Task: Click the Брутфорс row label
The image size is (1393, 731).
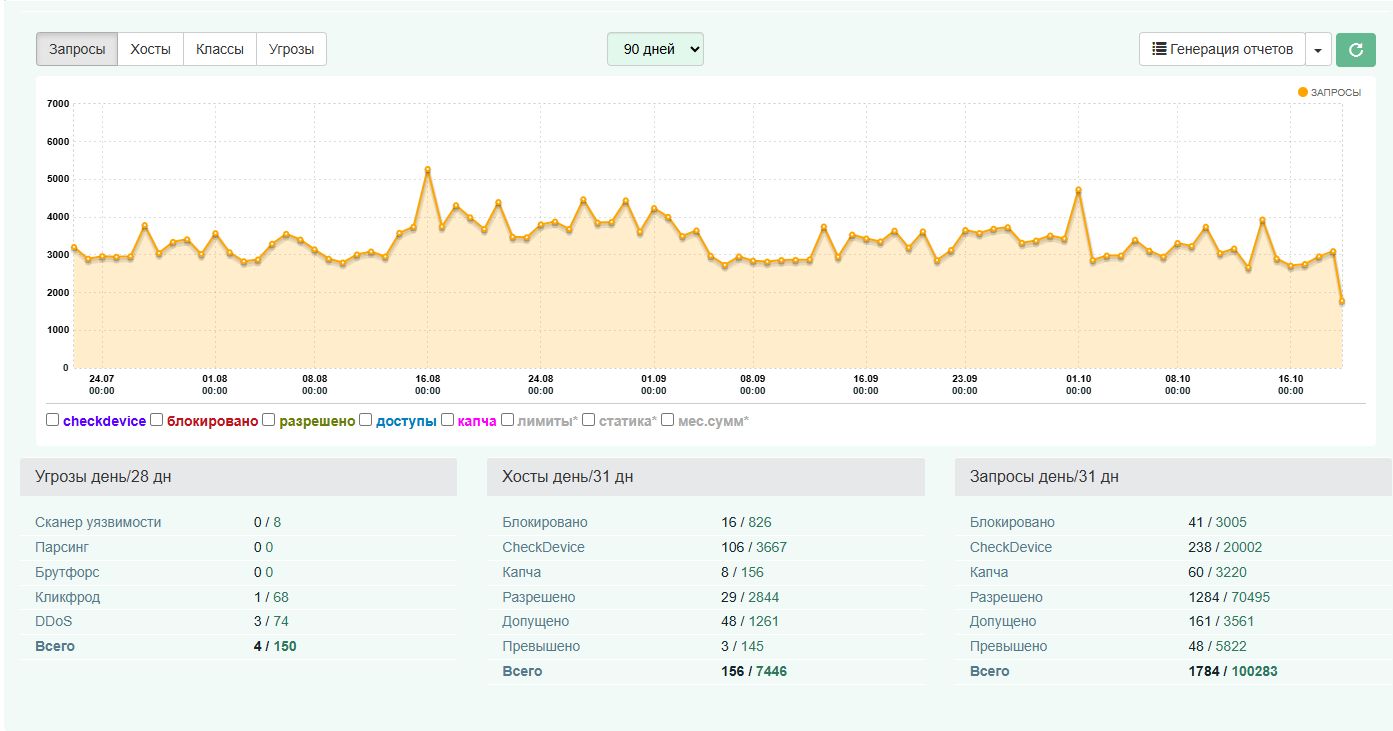Action: click(67, 572)
